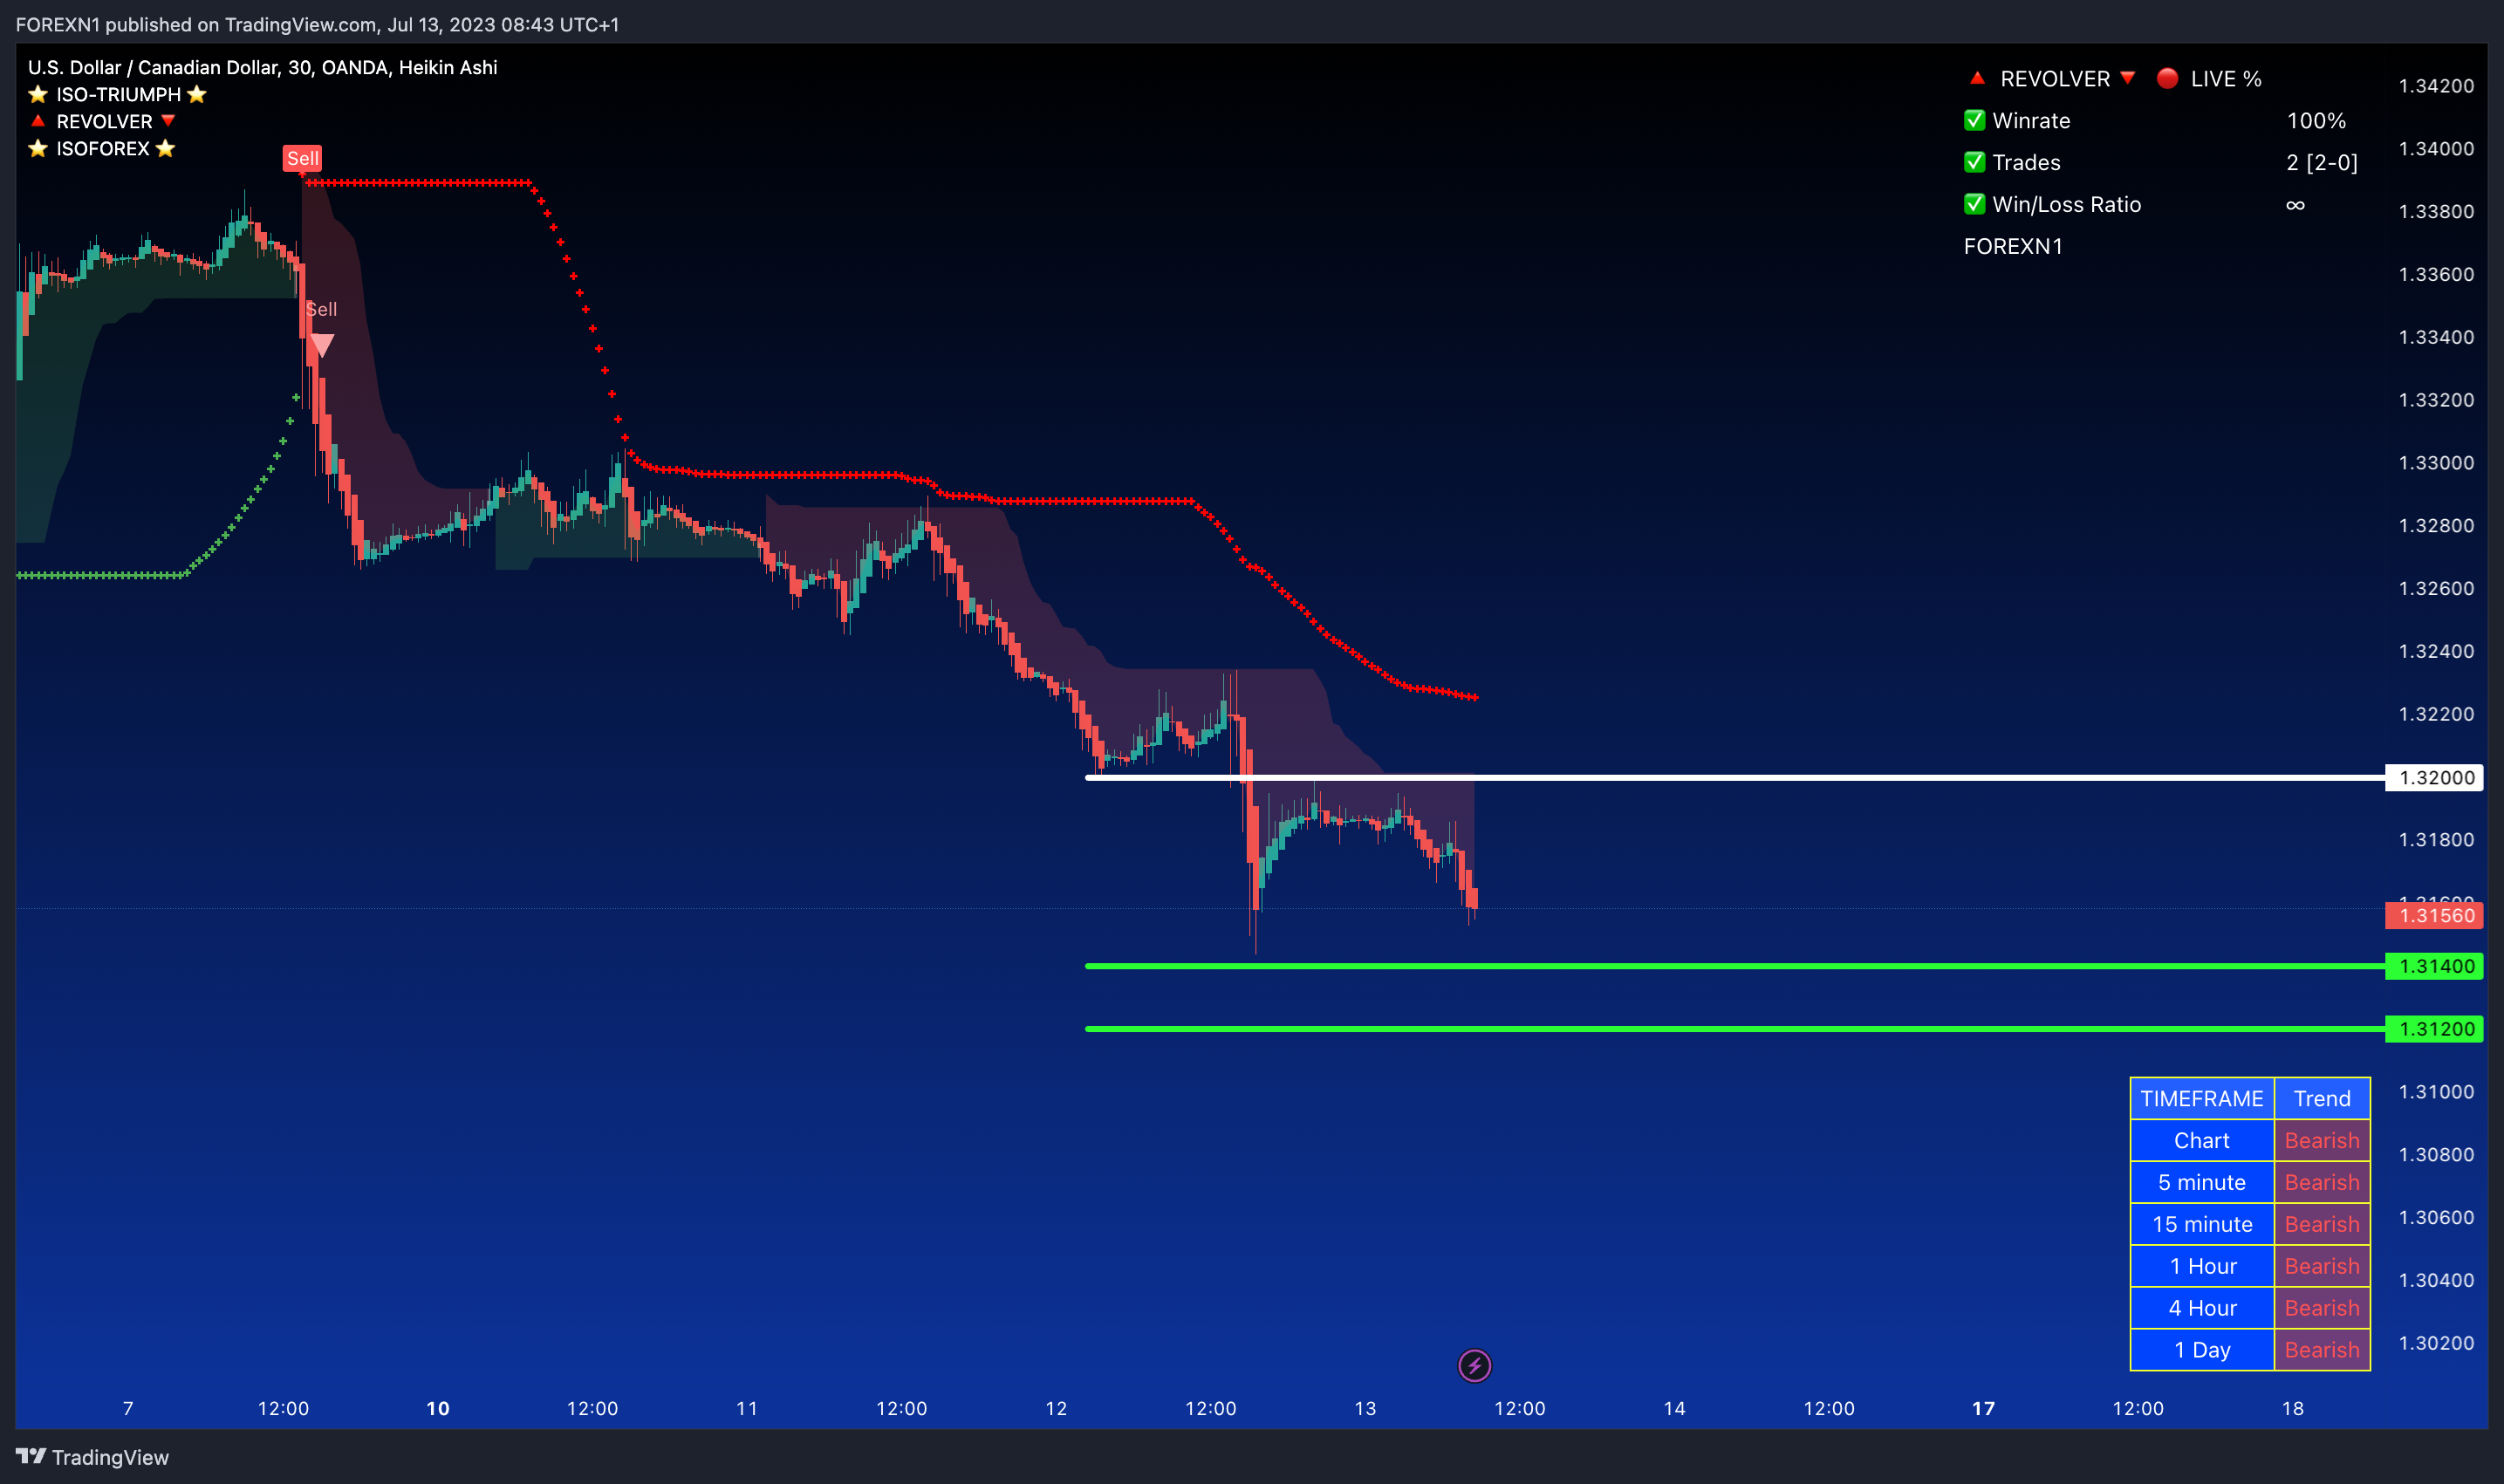Click the REVOLVER title in the stats panel
The image size is (2504, 1484).
2054,78
